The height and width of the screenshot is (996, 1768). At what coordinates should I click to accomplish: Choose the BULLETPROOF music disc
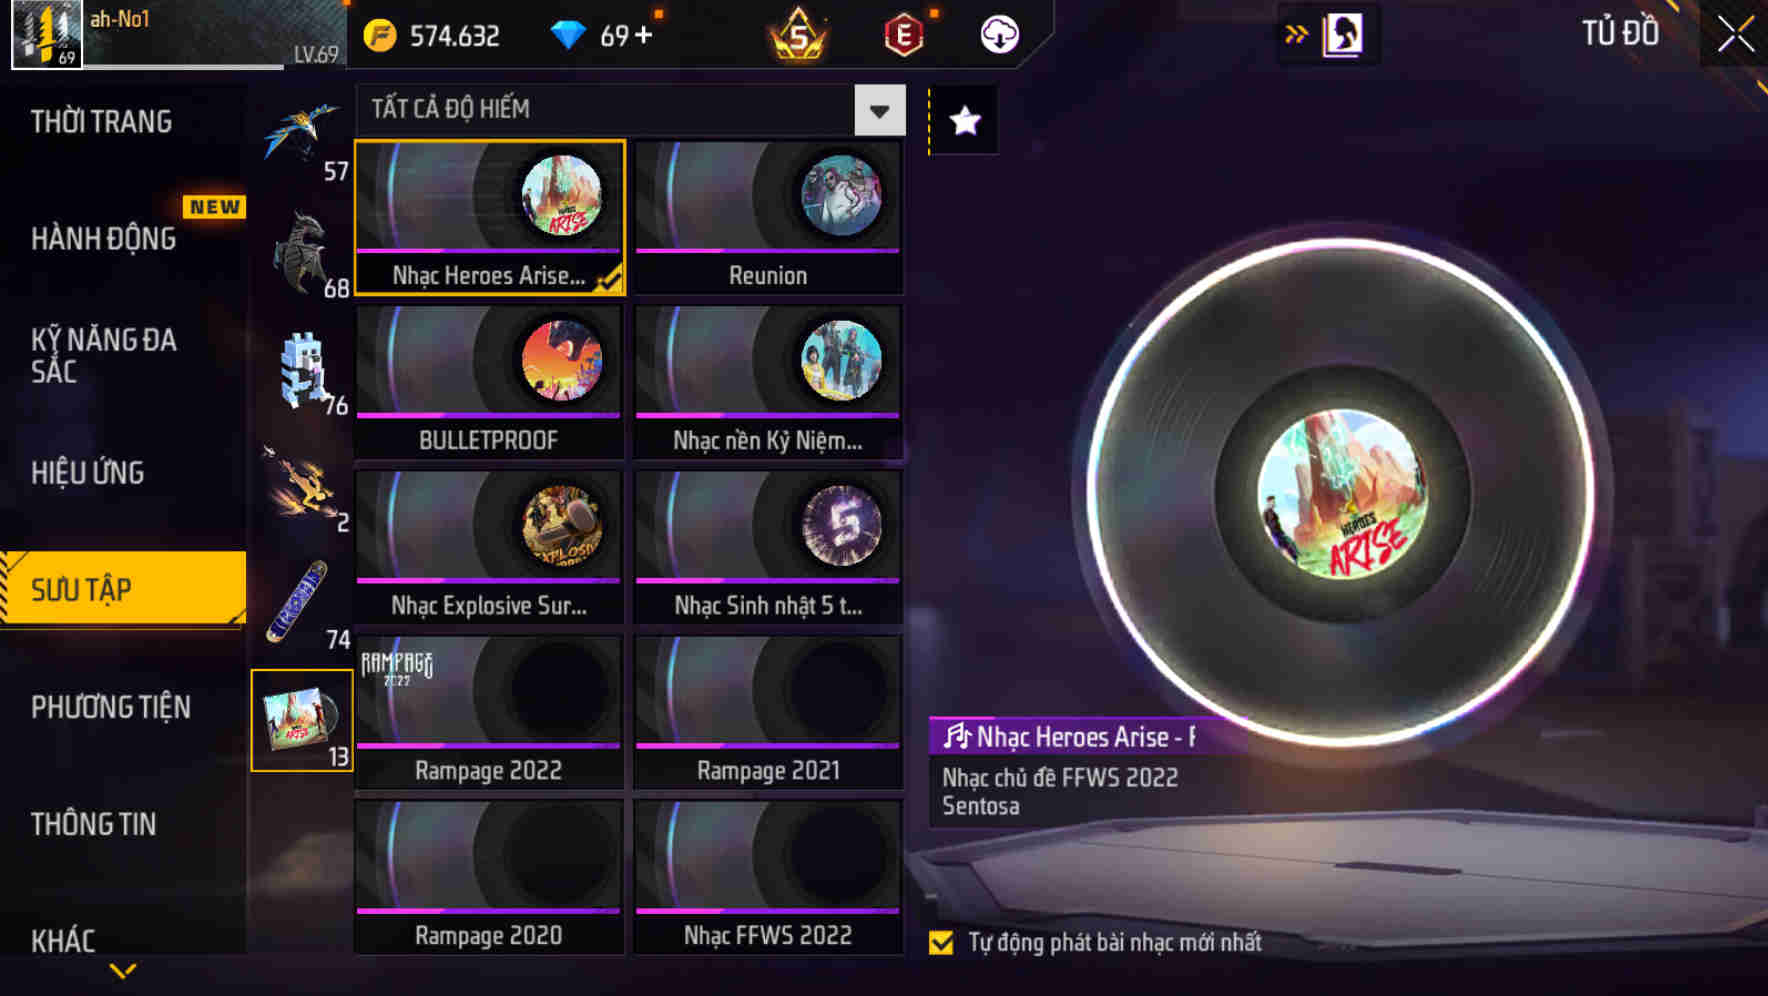click(x=489, y=382)
